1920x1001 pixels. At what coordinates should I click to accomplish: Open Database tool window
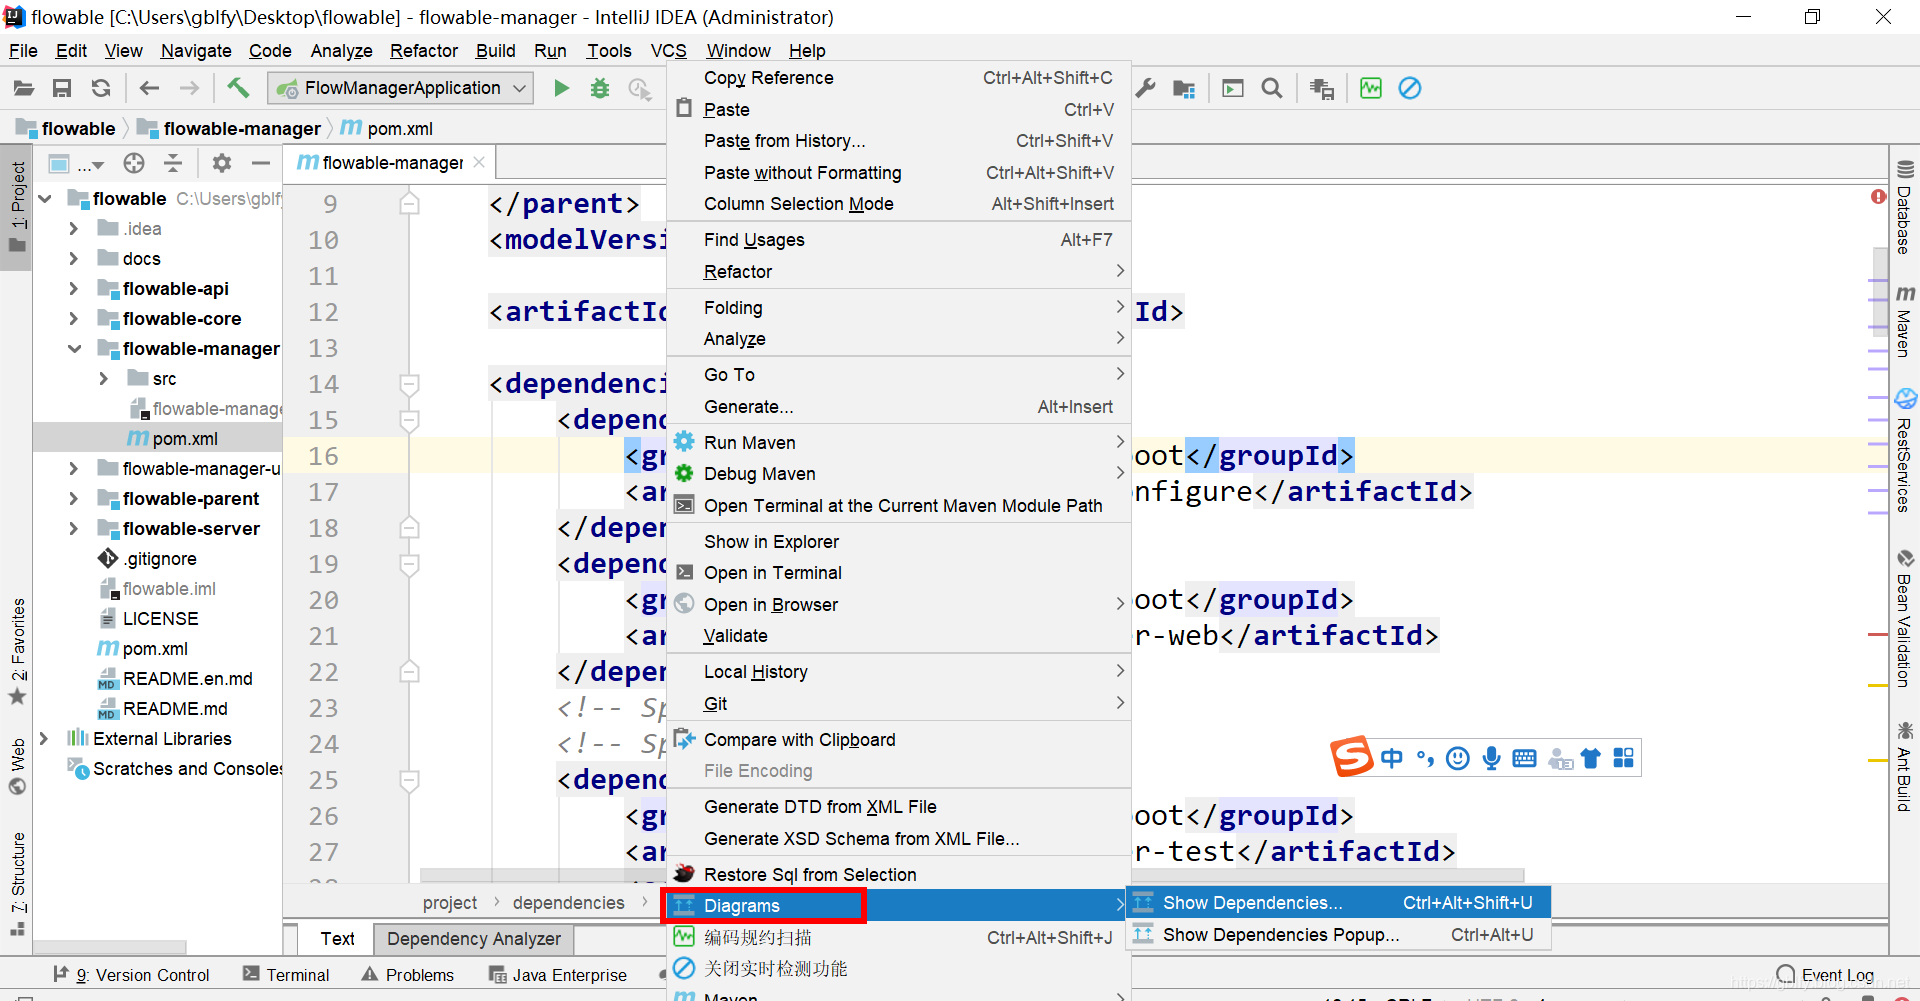pos(1905,208)
